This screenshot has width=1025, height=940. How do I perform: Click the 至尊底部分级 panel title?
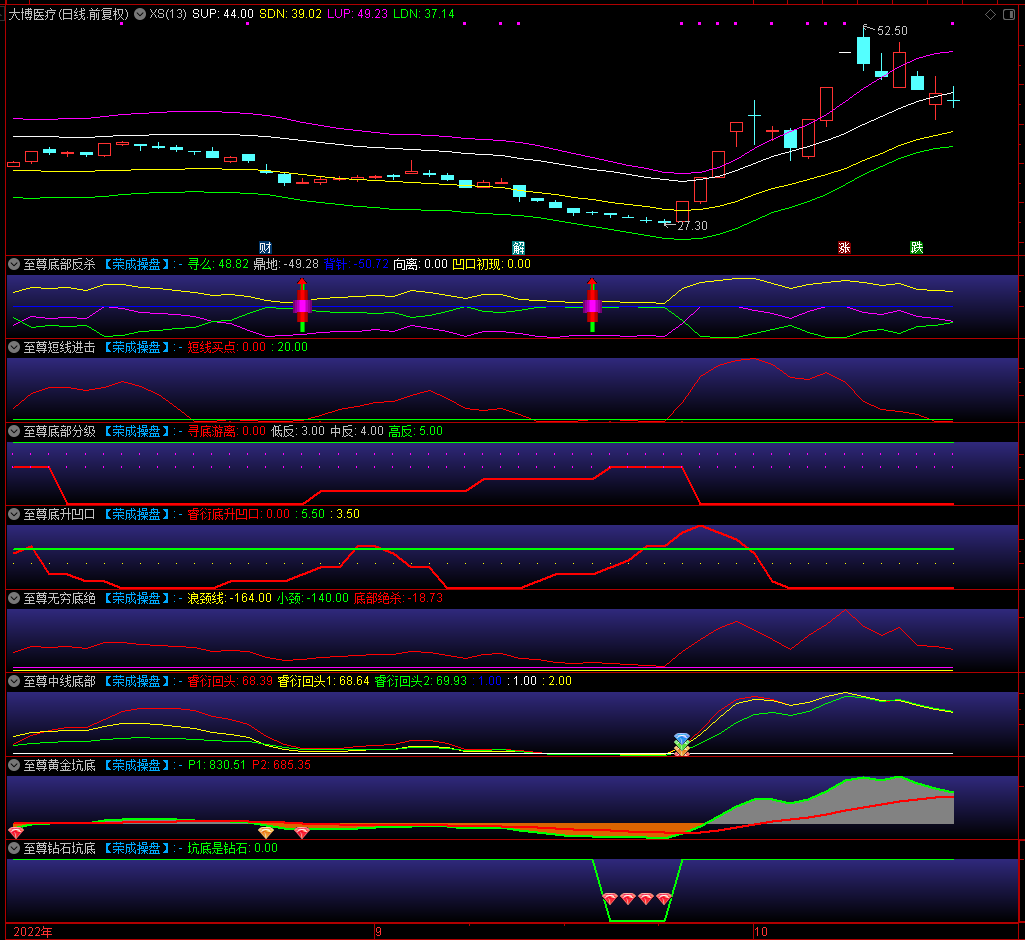[59, 431]
